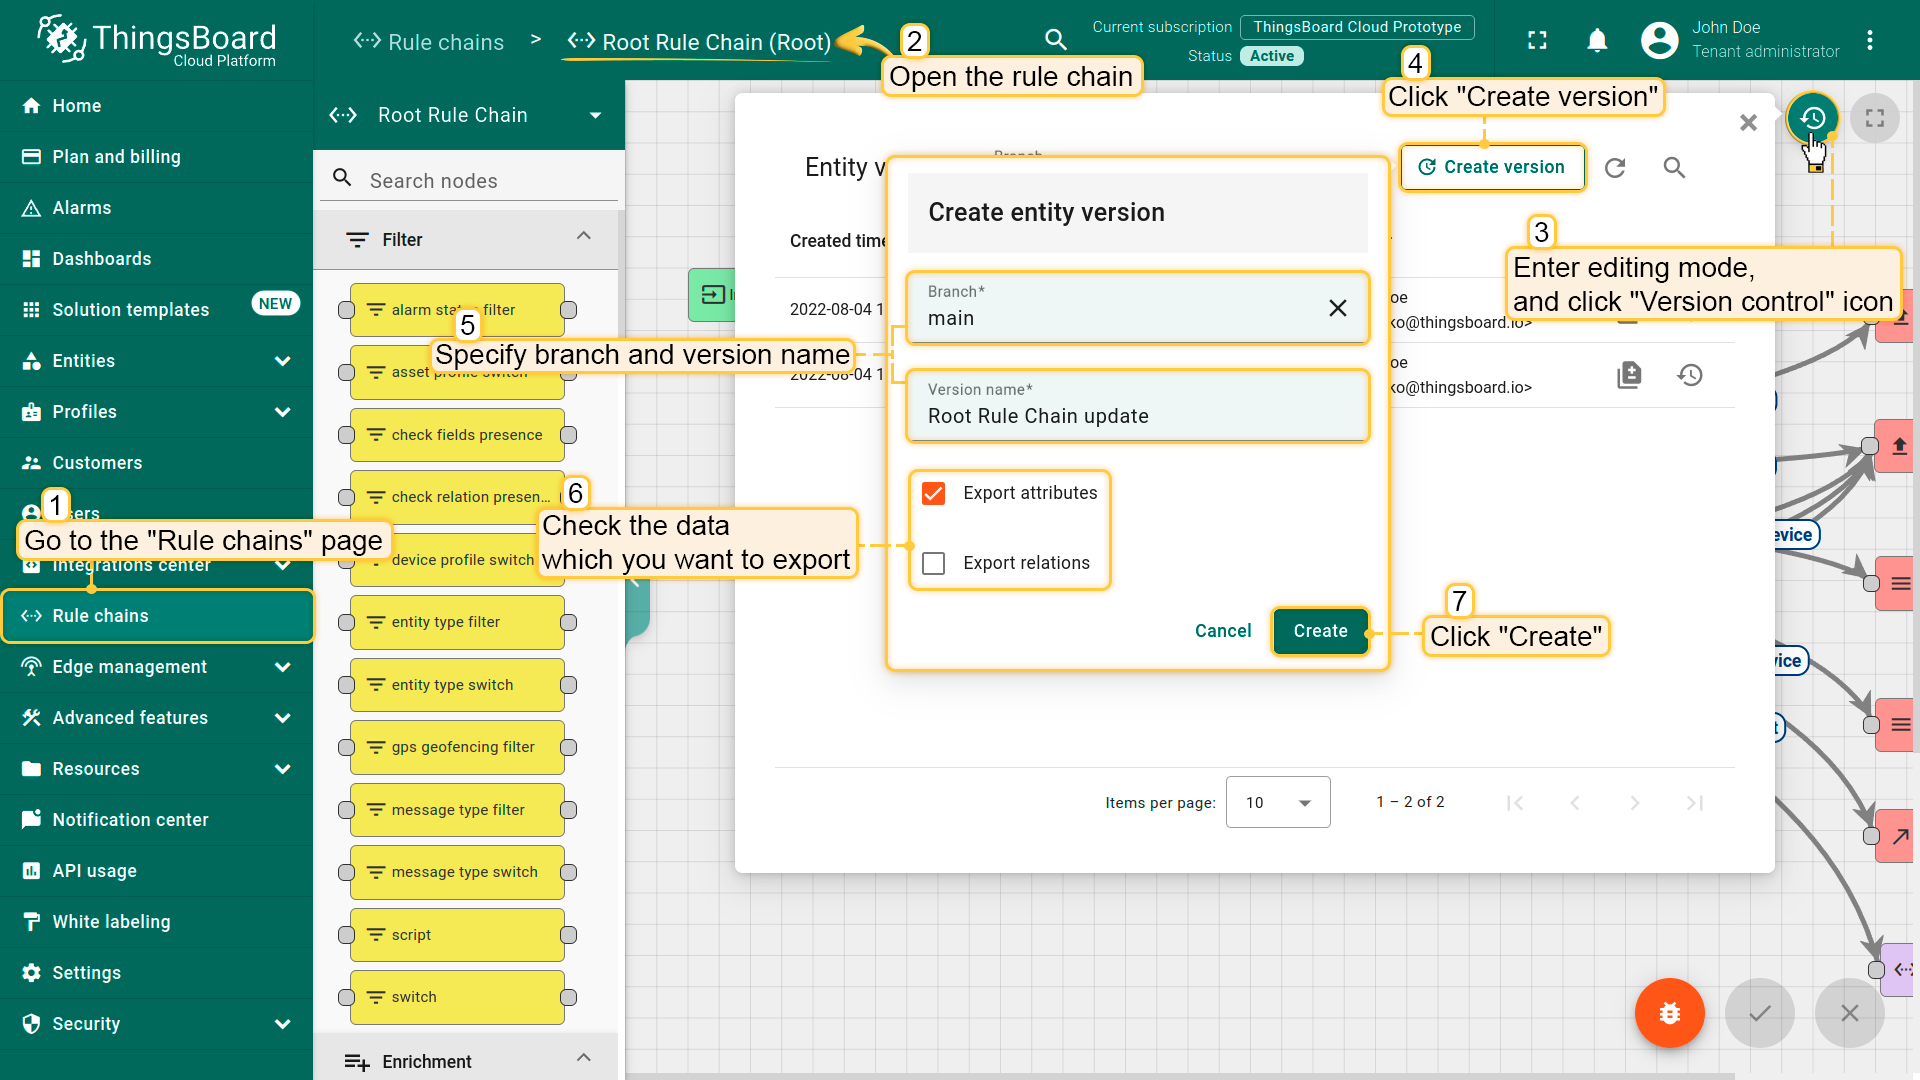
Task: Click the orange debug bug button
Action: click(x=1669, y=1013)
